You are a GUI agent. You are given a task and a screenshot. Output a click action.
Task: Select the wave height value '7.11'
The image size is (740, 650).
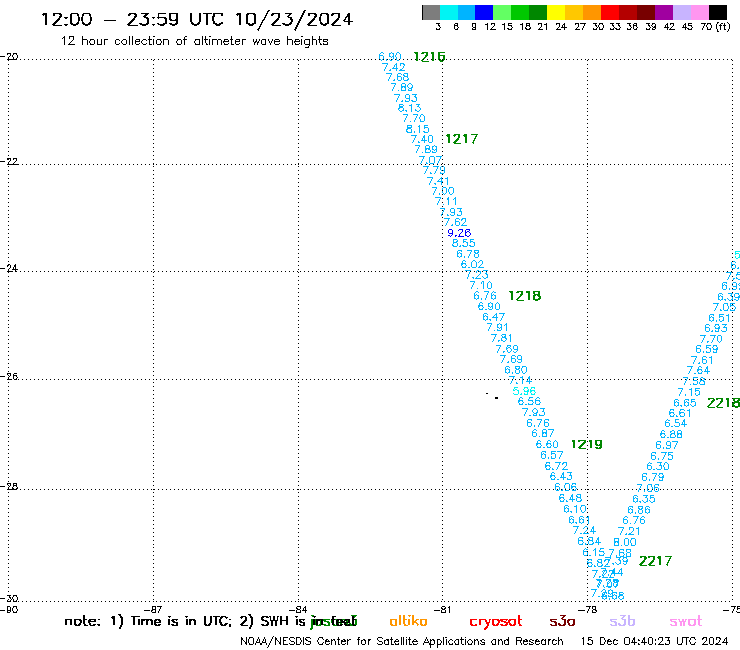[446, 202]
